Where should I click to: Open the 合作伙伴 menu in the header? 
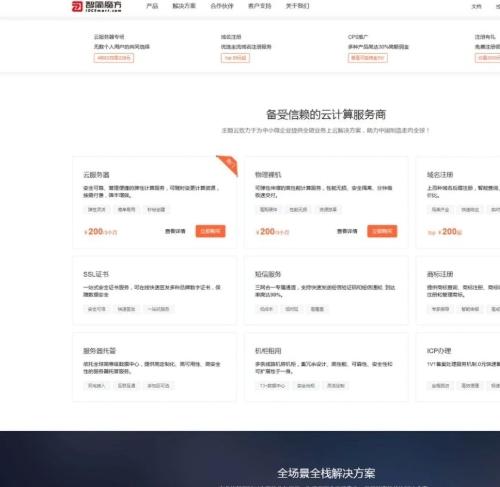click(222, 6)
